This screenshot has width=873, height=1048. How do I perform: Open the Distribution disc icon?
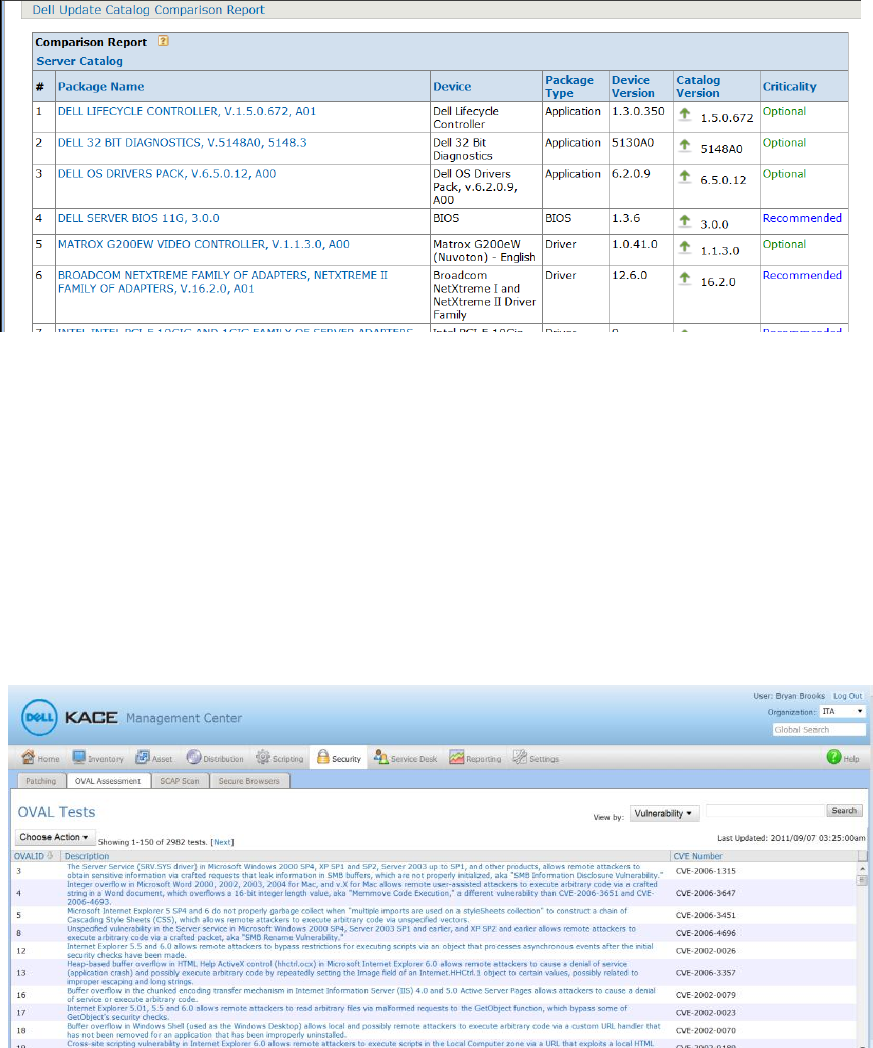194,757
